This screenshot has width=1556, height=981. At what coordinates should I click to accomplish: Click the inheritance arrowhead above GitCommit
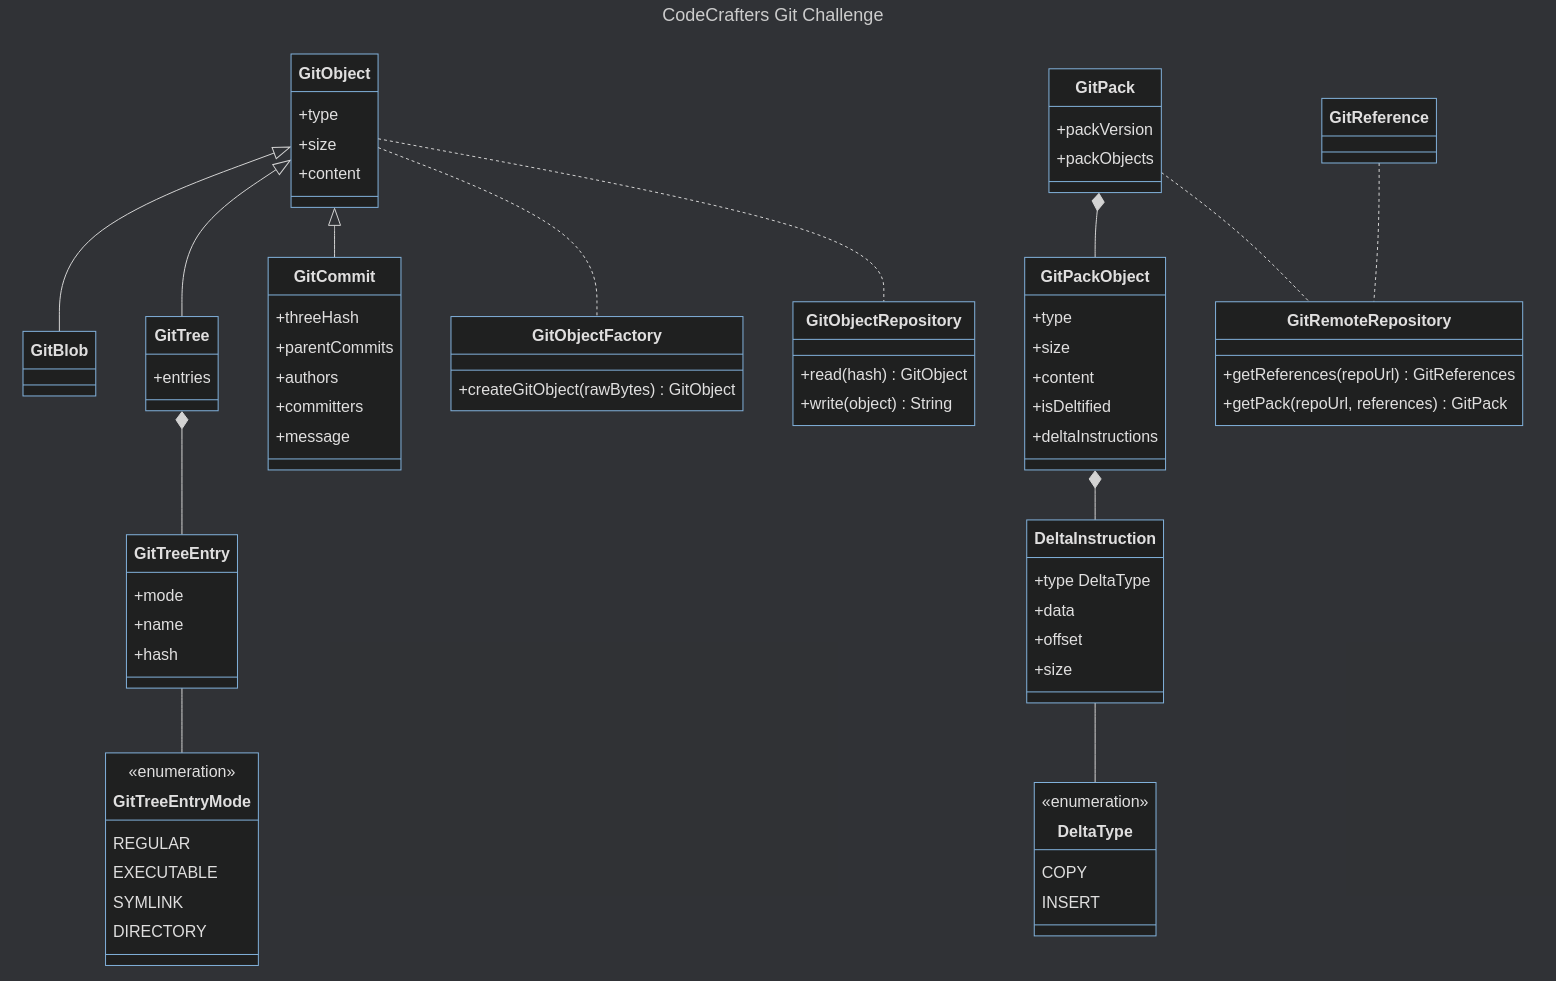point(334,217)
